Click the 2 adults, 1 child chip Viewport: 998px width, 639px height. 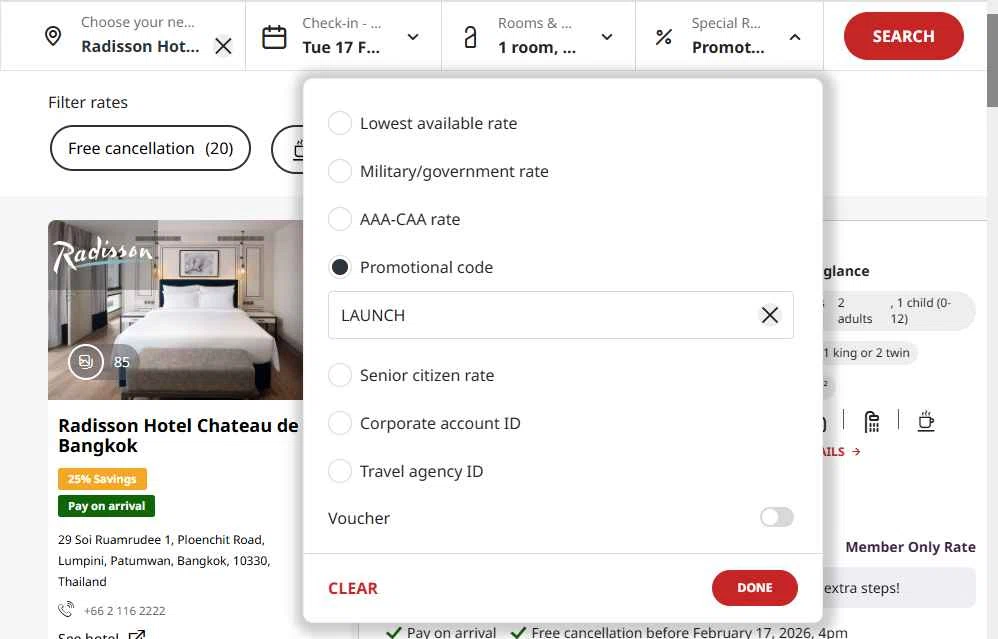899,311
